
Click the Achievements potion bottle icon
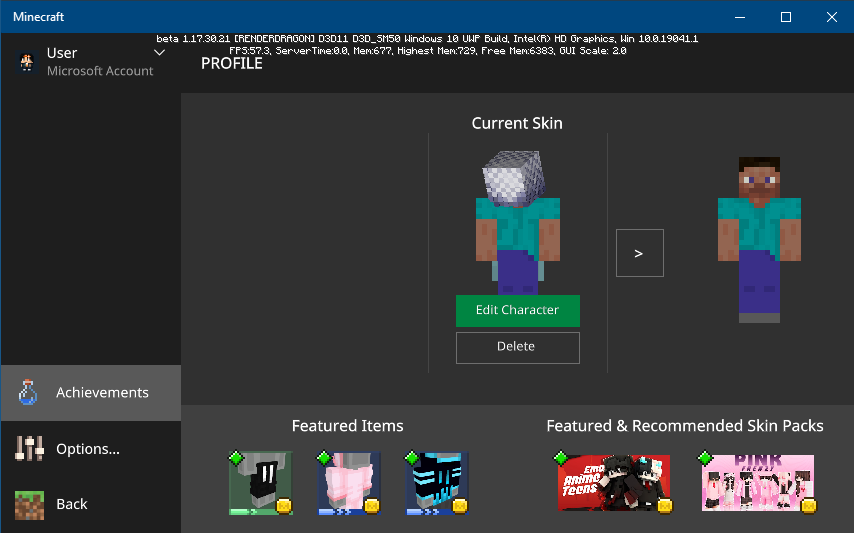point(28,393)
